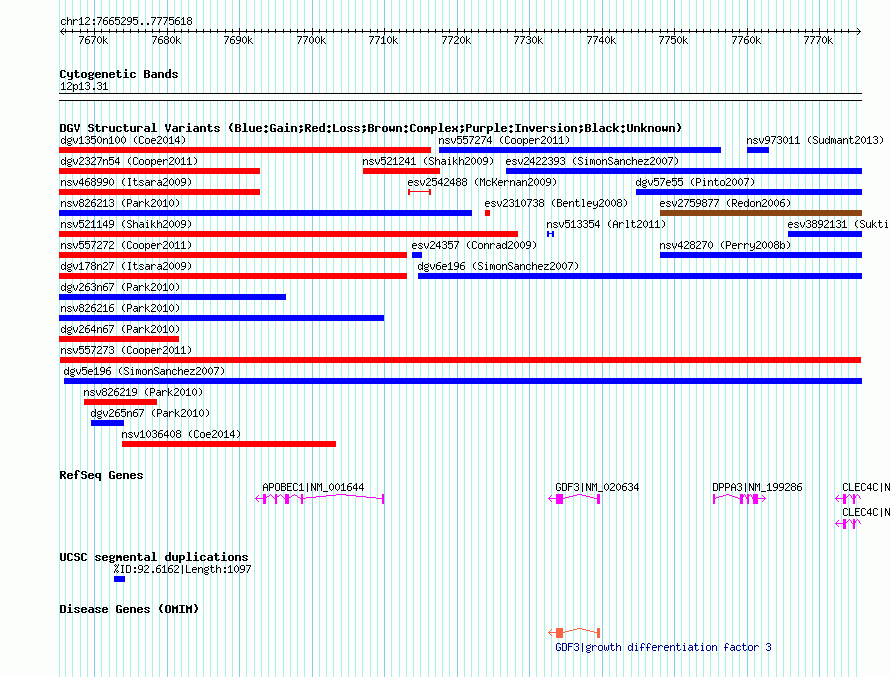The width and height of the screenshot is (890, 677).
Task: Click the dgv264n67 (Park2010) red bar
Action: (119, 339)
